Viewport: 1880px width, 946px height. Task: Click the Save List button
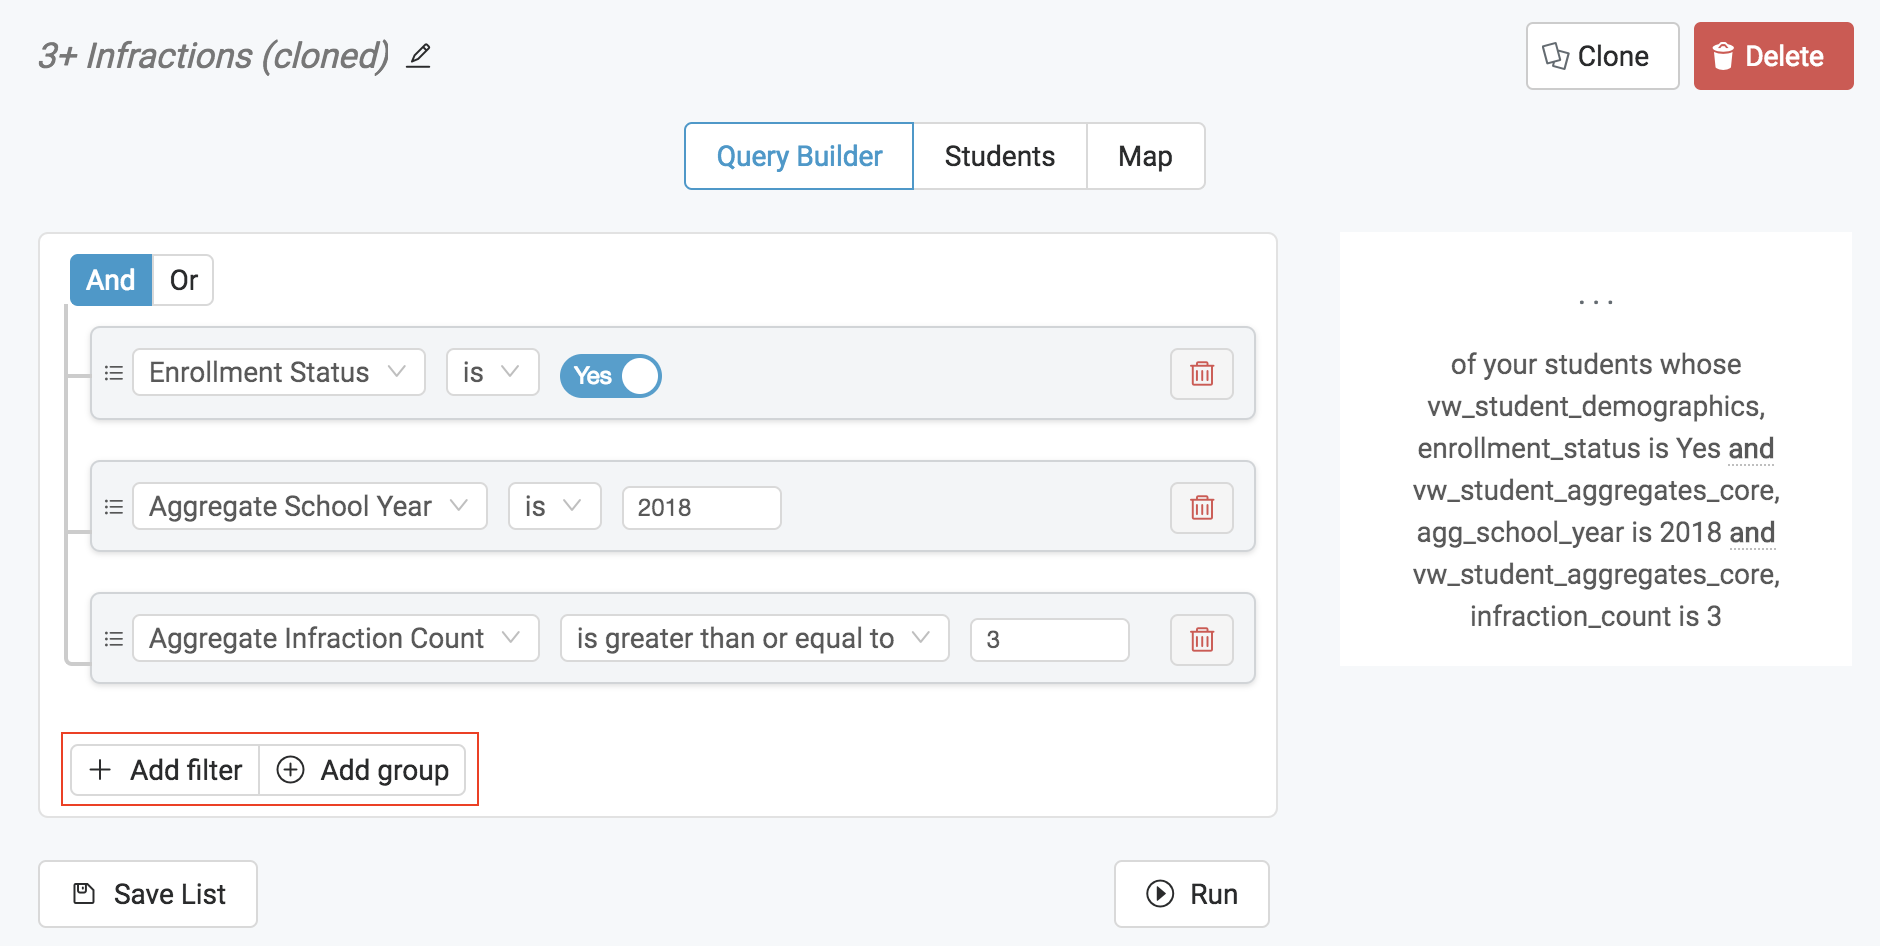pos(148,894)
